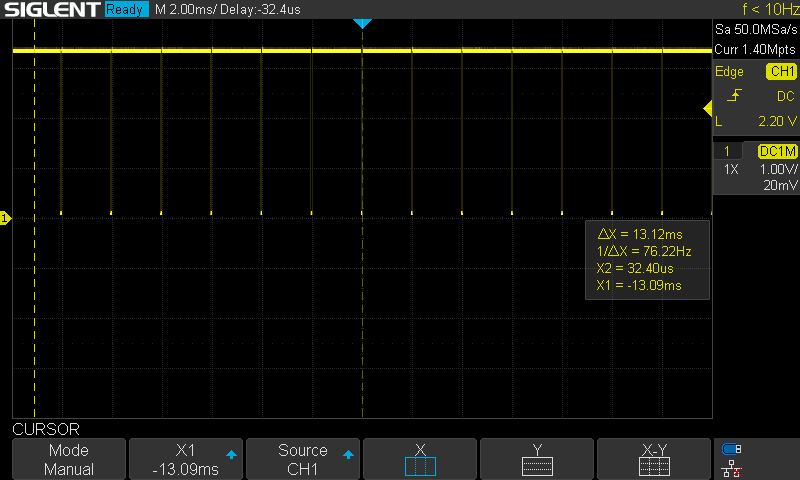Click the 1.00V/ vertical scale value
800x480 pixels.
(x=778, y=169)
